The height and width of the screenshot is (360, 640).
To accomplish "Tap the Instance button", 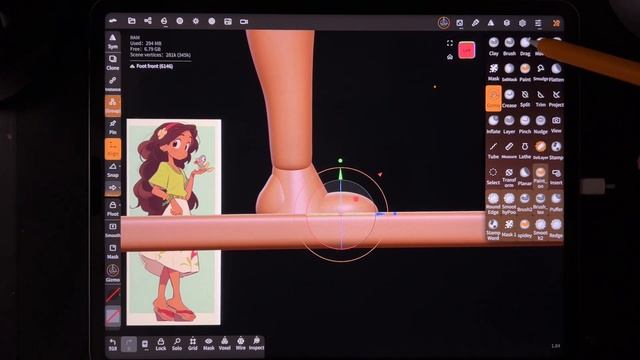I will (113, 84).
